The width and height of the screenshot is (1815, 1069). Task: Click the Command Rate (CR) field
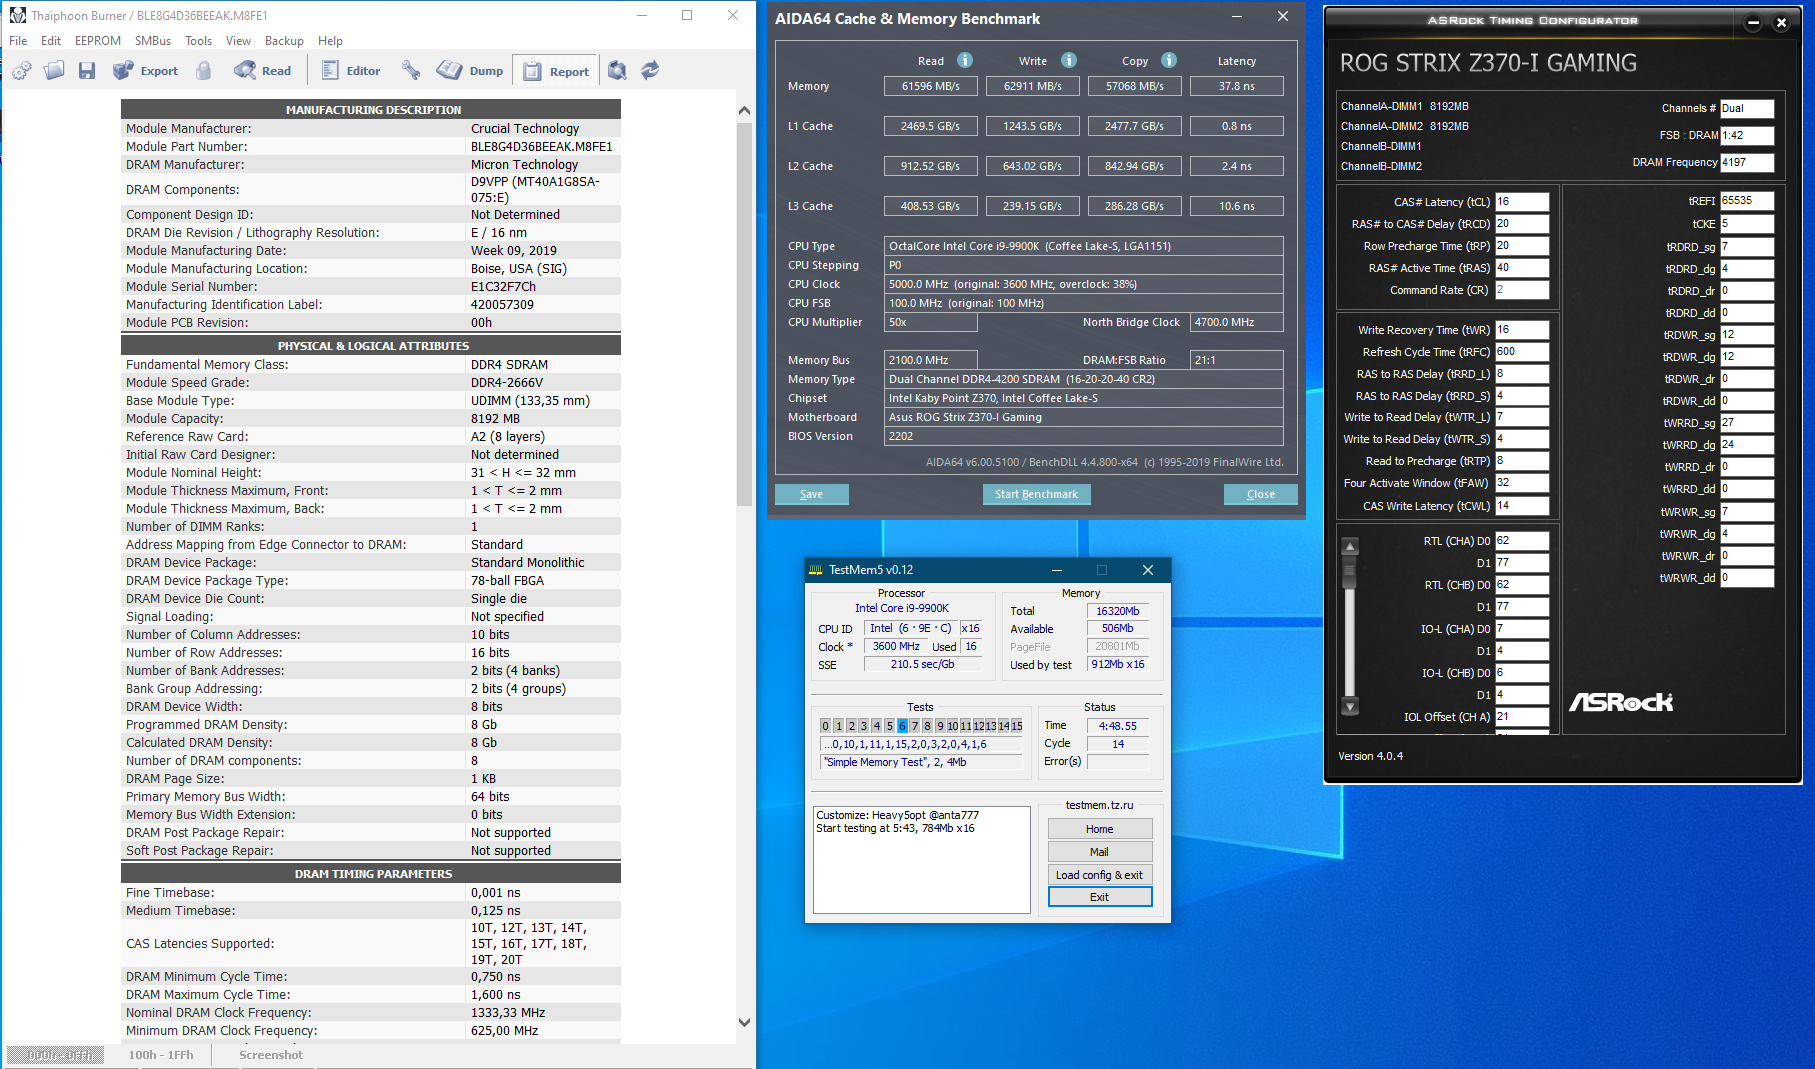1522,290
